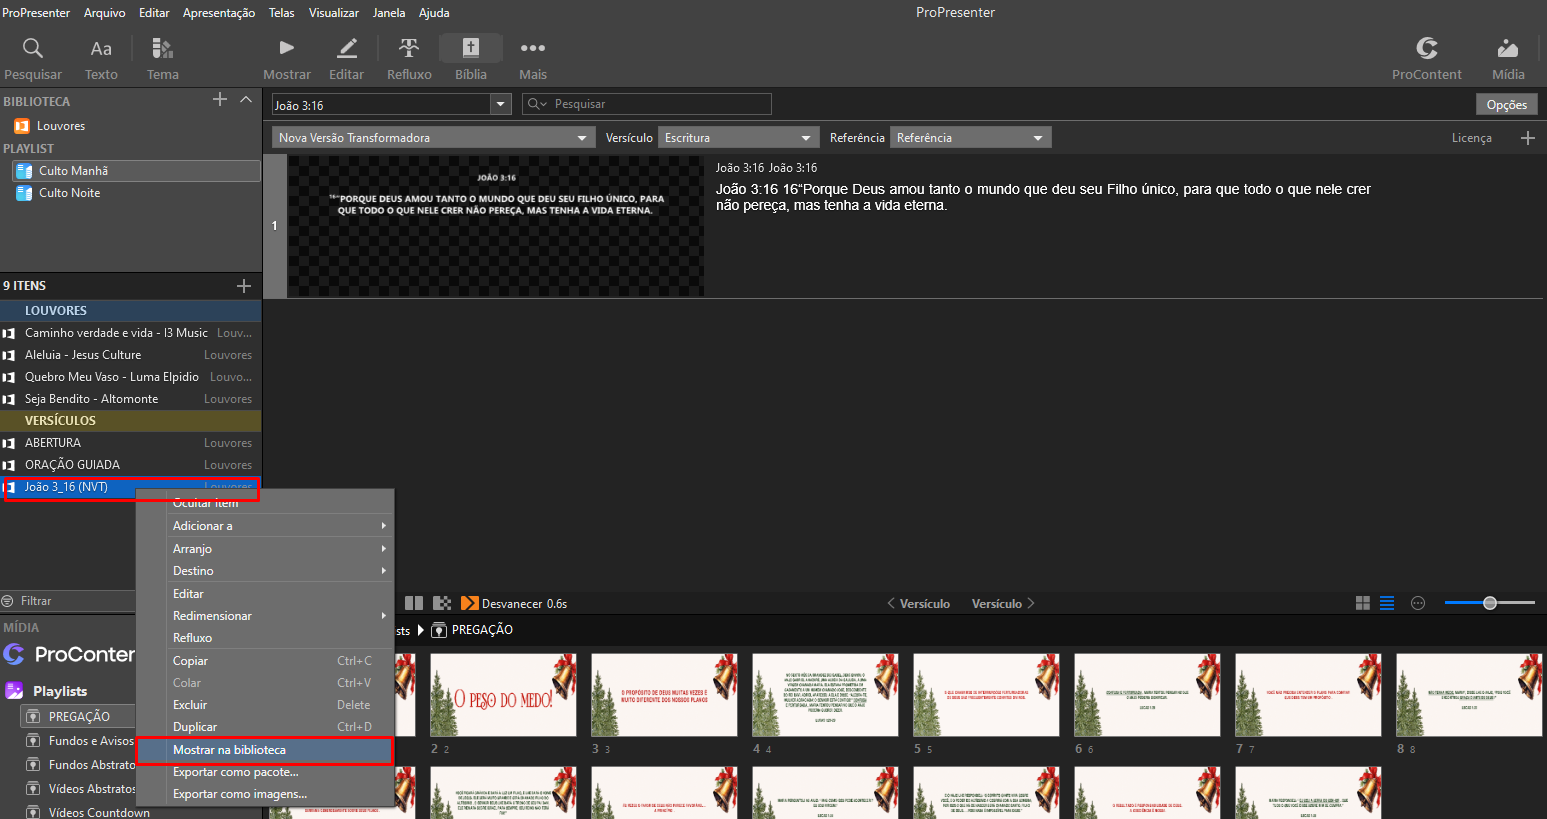Switch to list view for slides
This screenshot has width=1547, height=819.
[x=1387, y=603]
